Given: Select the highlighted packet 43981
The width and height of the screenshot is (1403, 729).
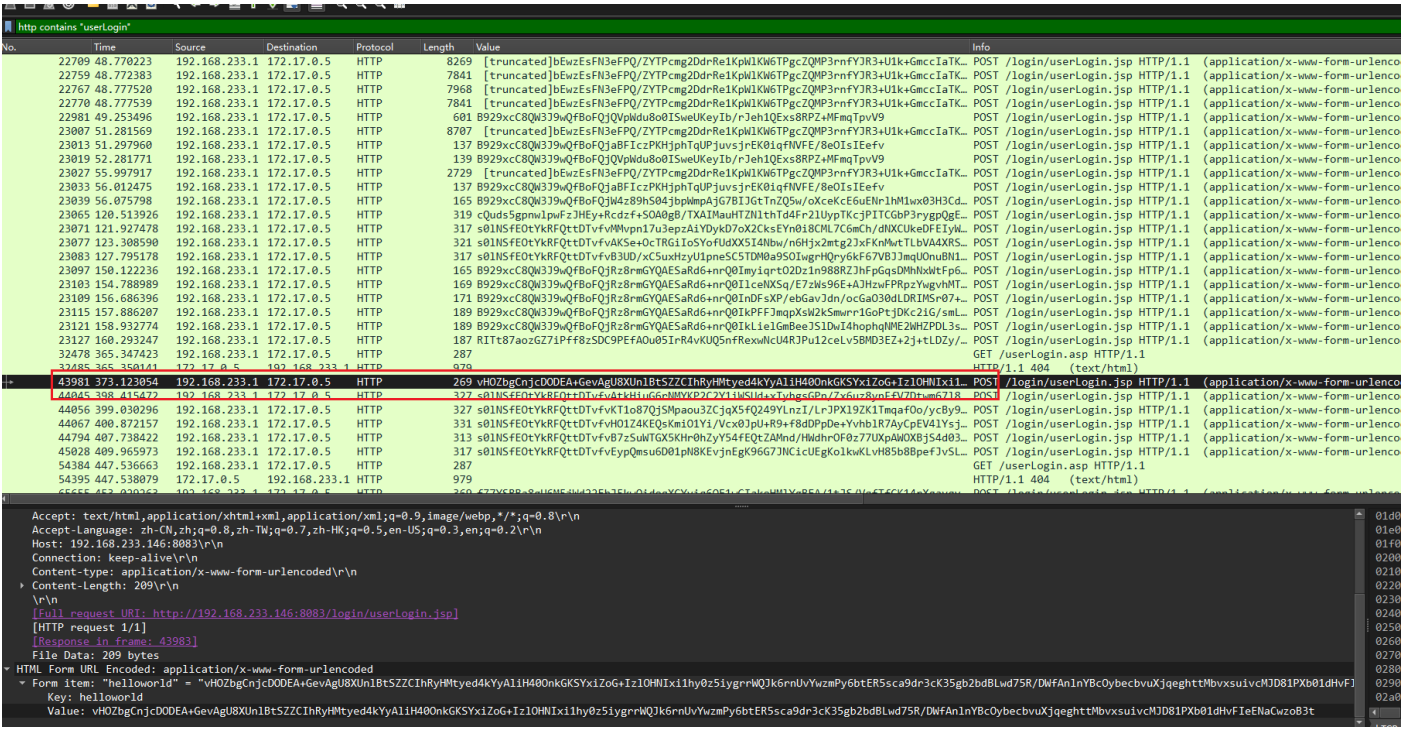Looking at the screenshot, I should 700,382.
